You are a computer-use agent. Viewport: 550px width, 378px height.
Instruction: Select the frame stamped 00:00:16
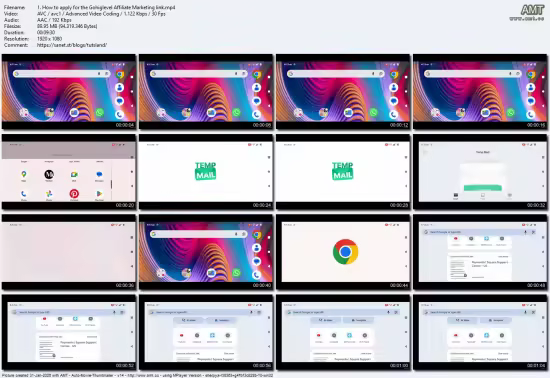point(480,92)
